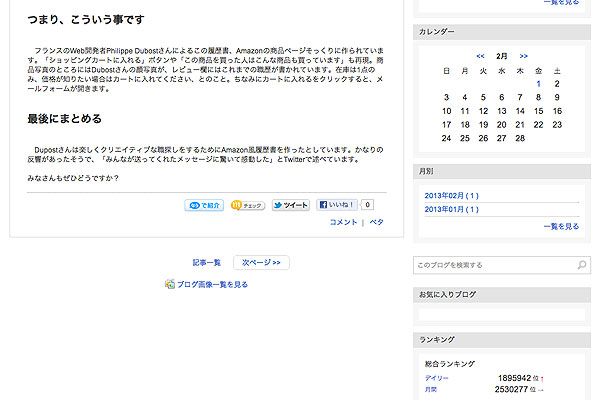Go to previous month in calendar
This screenshot has width=600, height=400.
pyautogui.click(x=481, y=56)
